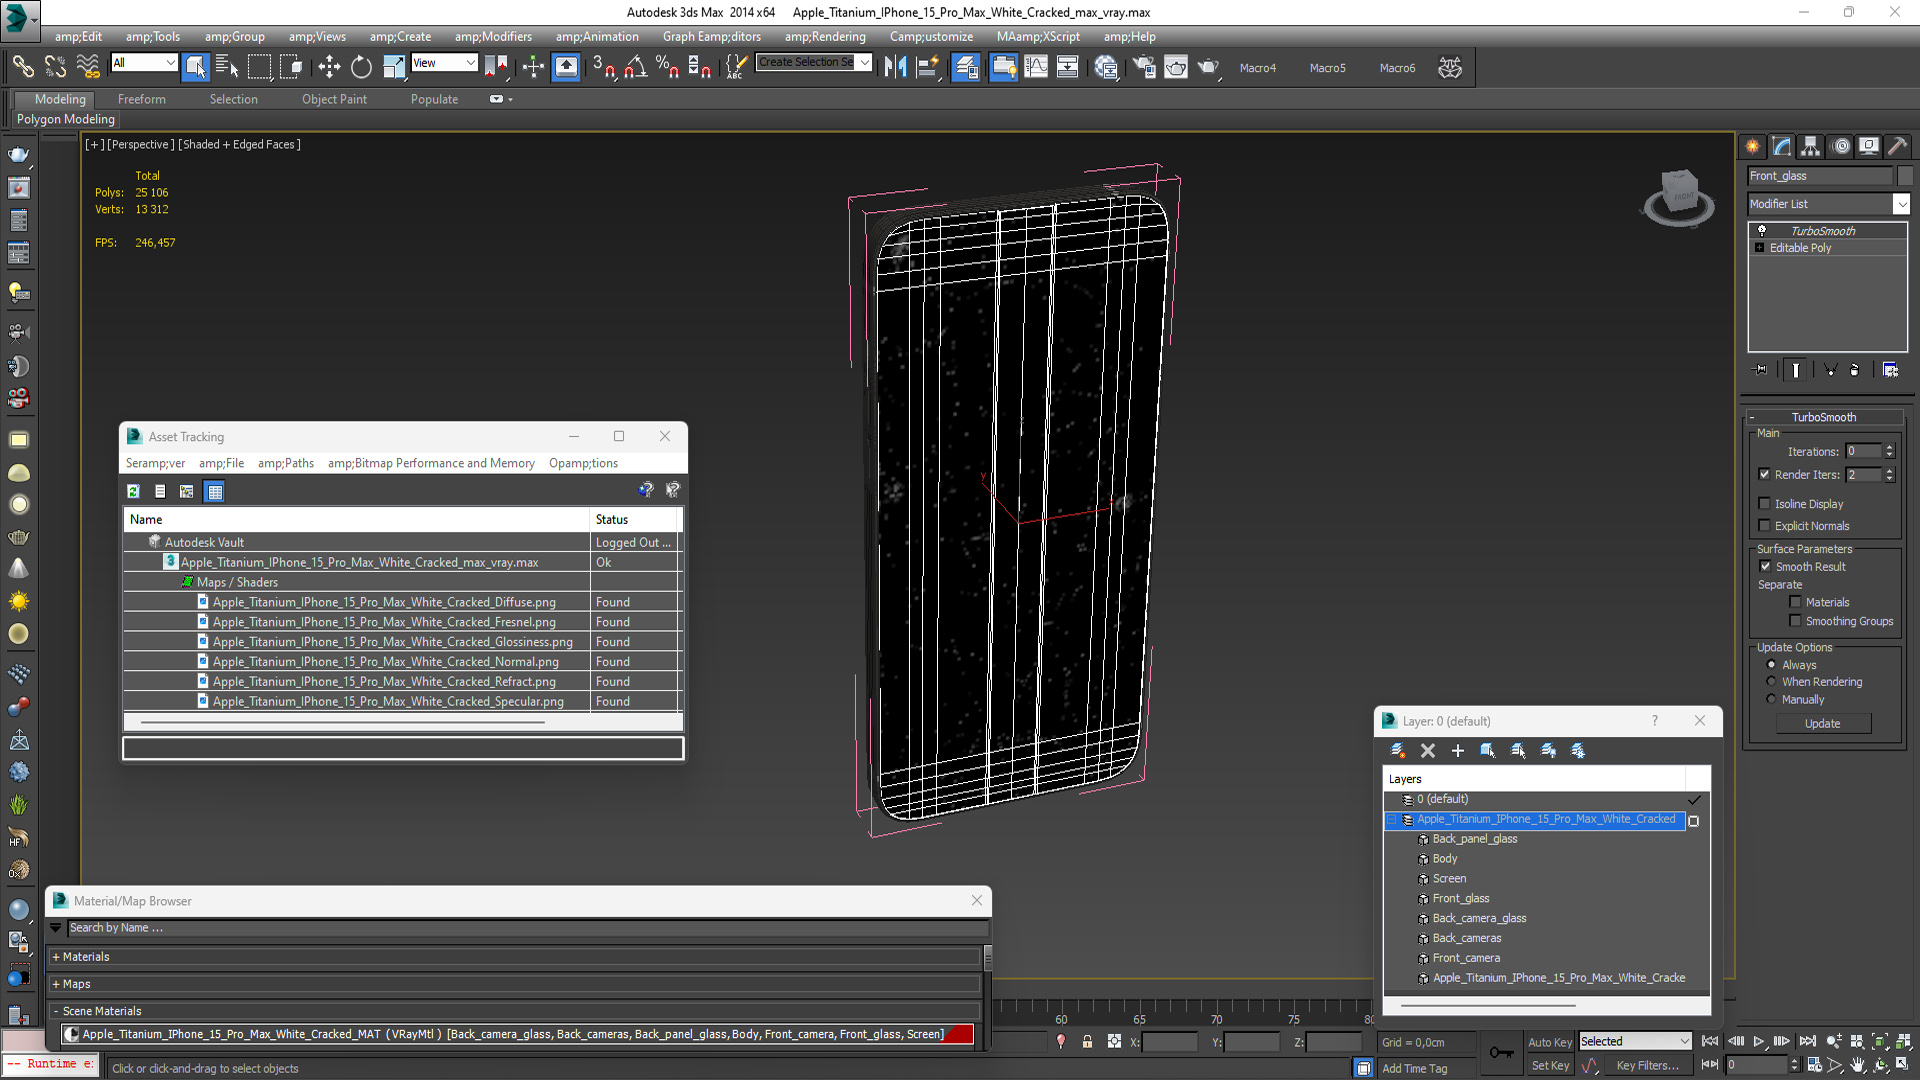The height and width of the screenshot is (1080, 1920).
Task: Toggle Smooth Result checkbox in TurboSmooth
Action: 1766,566
